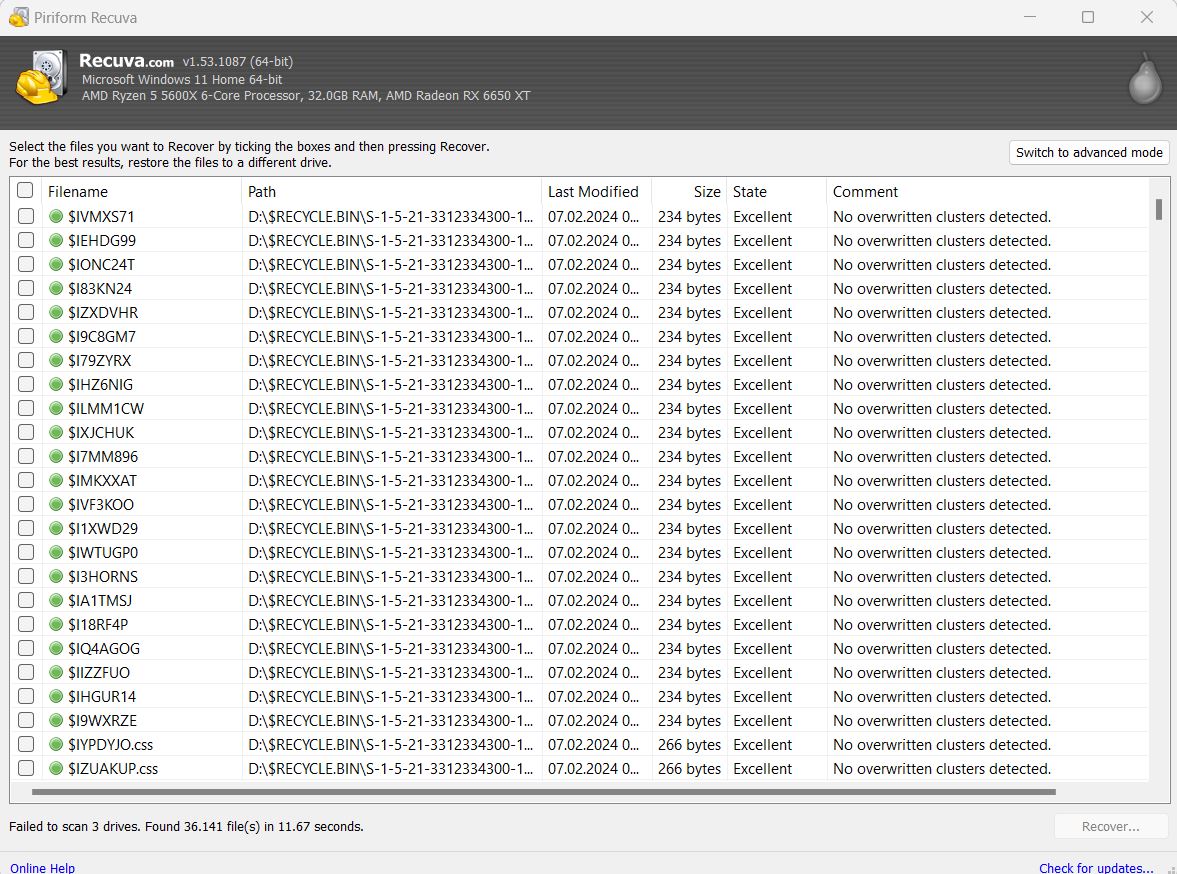The height and width of the screenshot is (874, 1177).
Task: Click green state dot for $I1XWD29
Action: click(x=56, y=529)
